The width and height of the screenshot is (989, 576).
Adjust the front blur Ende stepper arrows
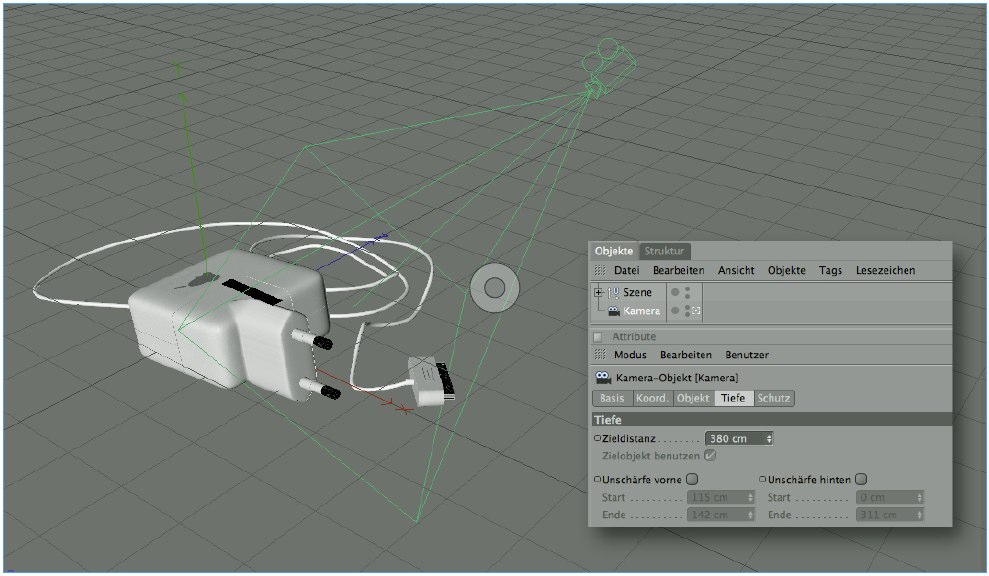pyautogui.click(x=751, y=515)
